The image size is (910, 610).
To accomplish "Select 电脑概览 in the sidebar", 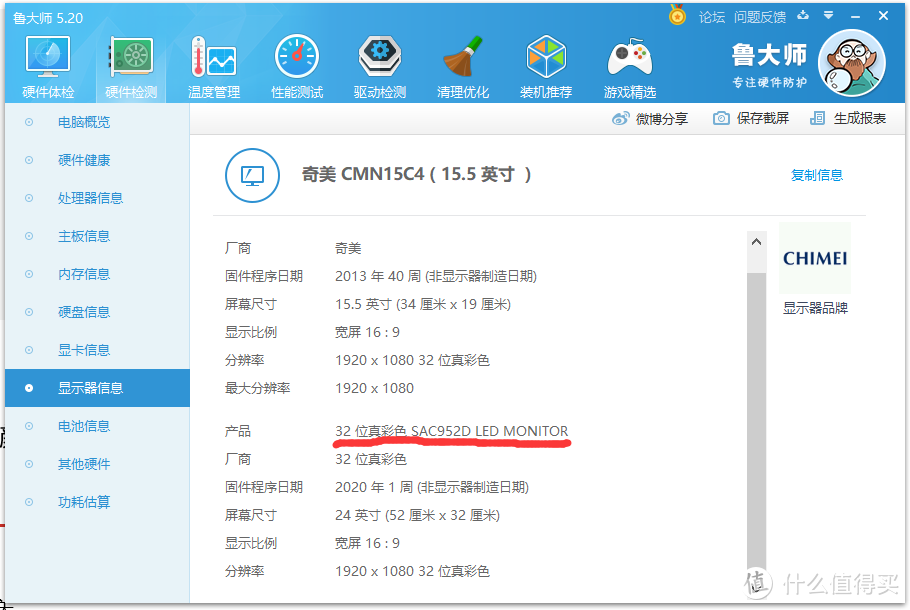I will (x=97, y=122).
